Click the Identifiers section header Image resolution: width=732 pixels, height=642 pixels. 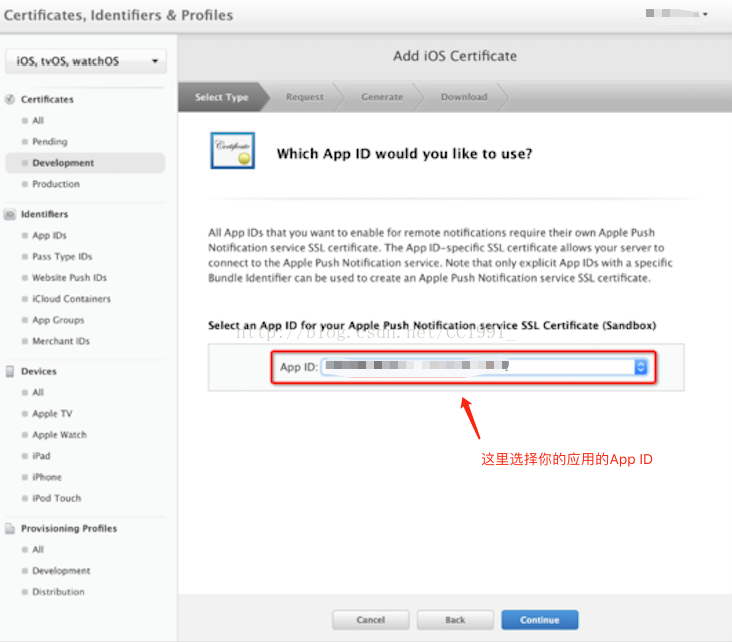pos(44,214)
